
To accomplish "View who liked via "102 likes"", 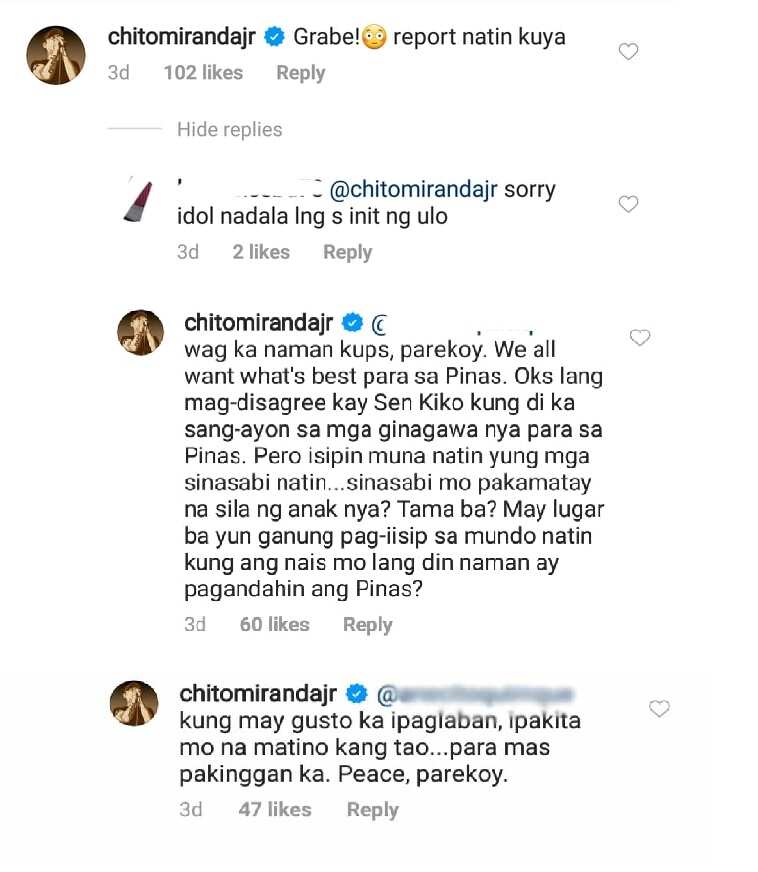I will [204, 73].
